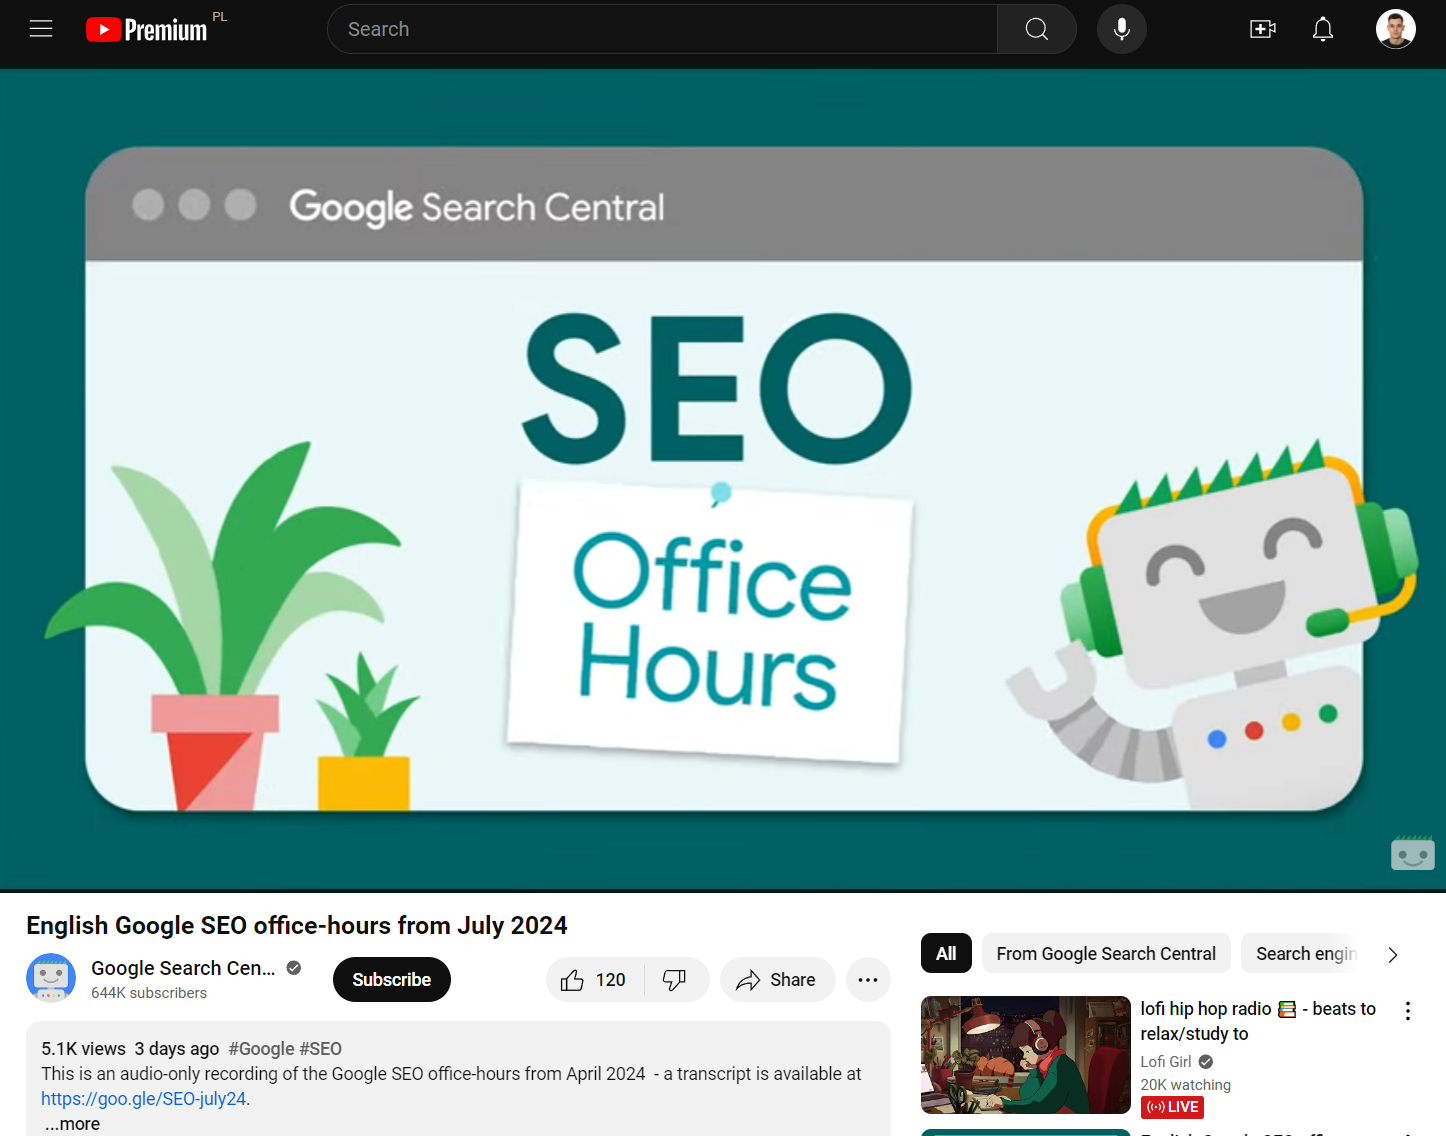Select the All filter chip

(x=946, y=954)
